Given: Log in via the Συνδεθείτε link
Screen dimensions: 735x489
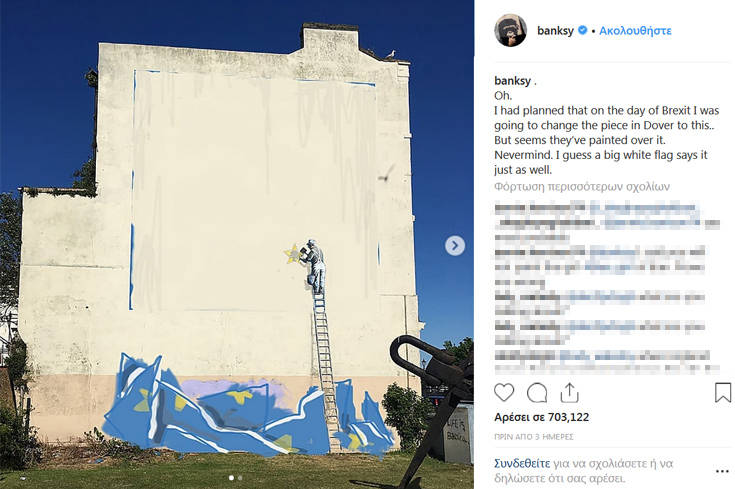Looking at the screenshot, I should click(x=522, y=464).
